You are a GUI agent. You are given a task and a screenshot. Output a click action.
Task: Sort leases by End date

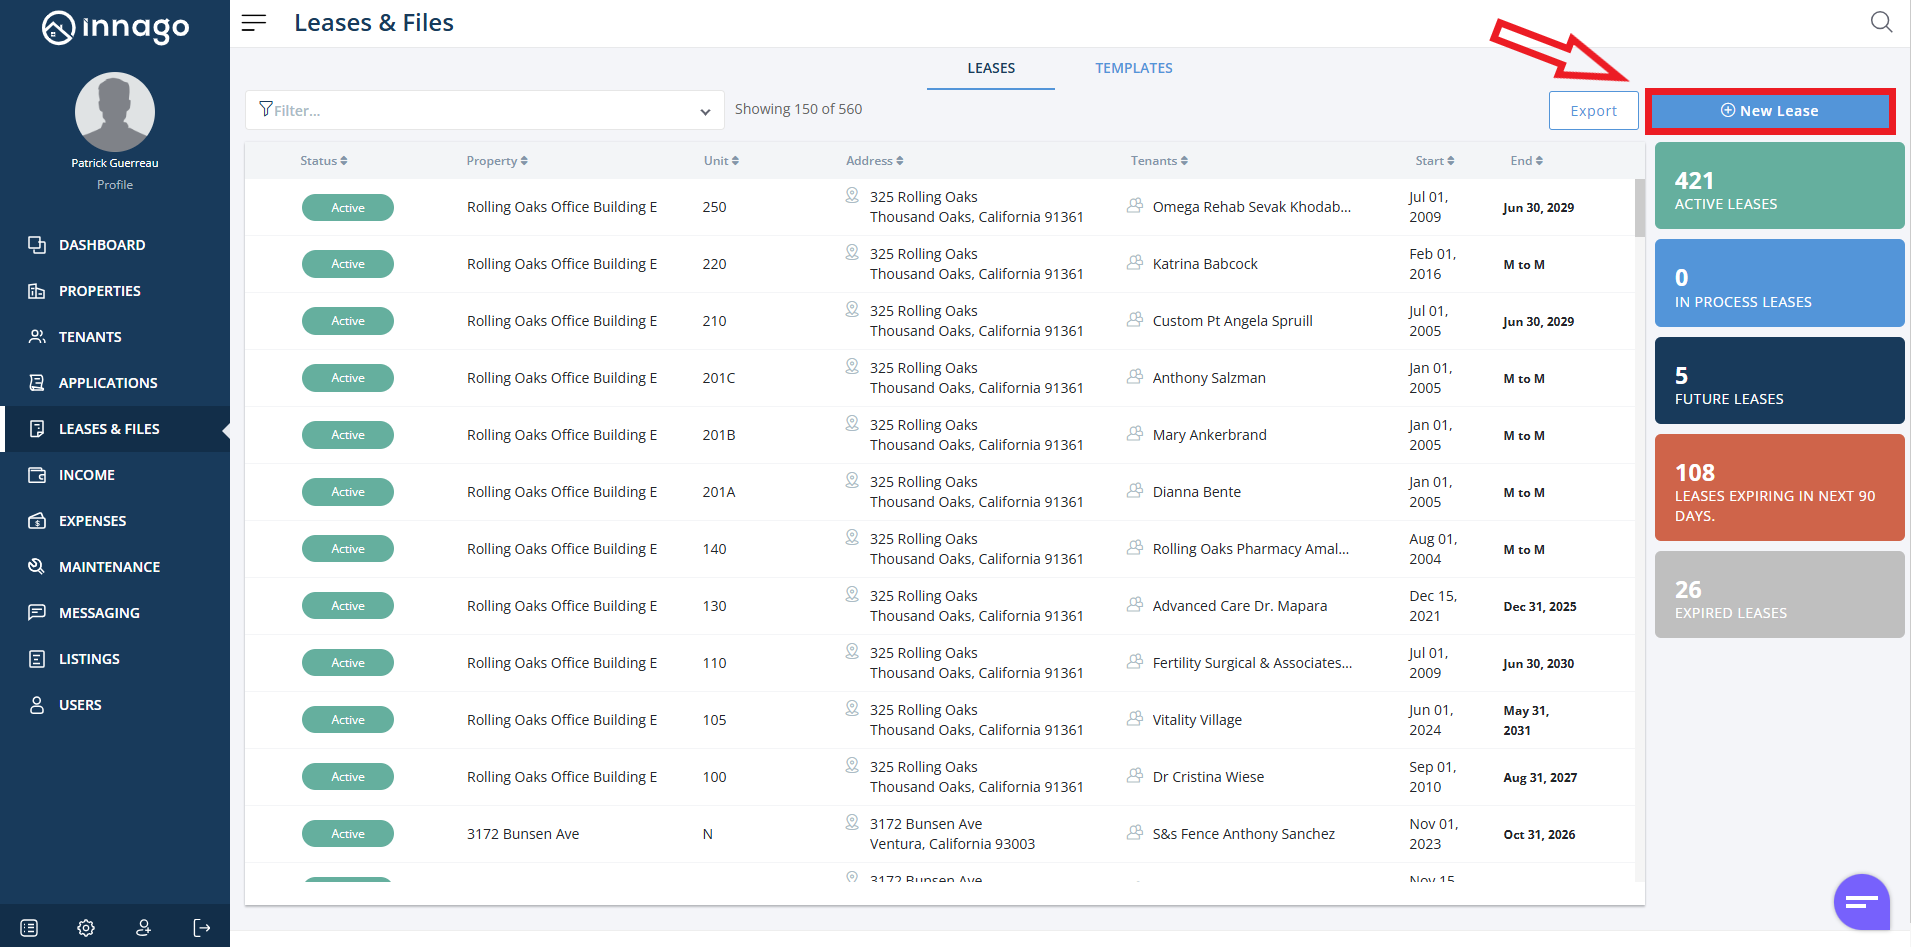[x=1526, y=161]
